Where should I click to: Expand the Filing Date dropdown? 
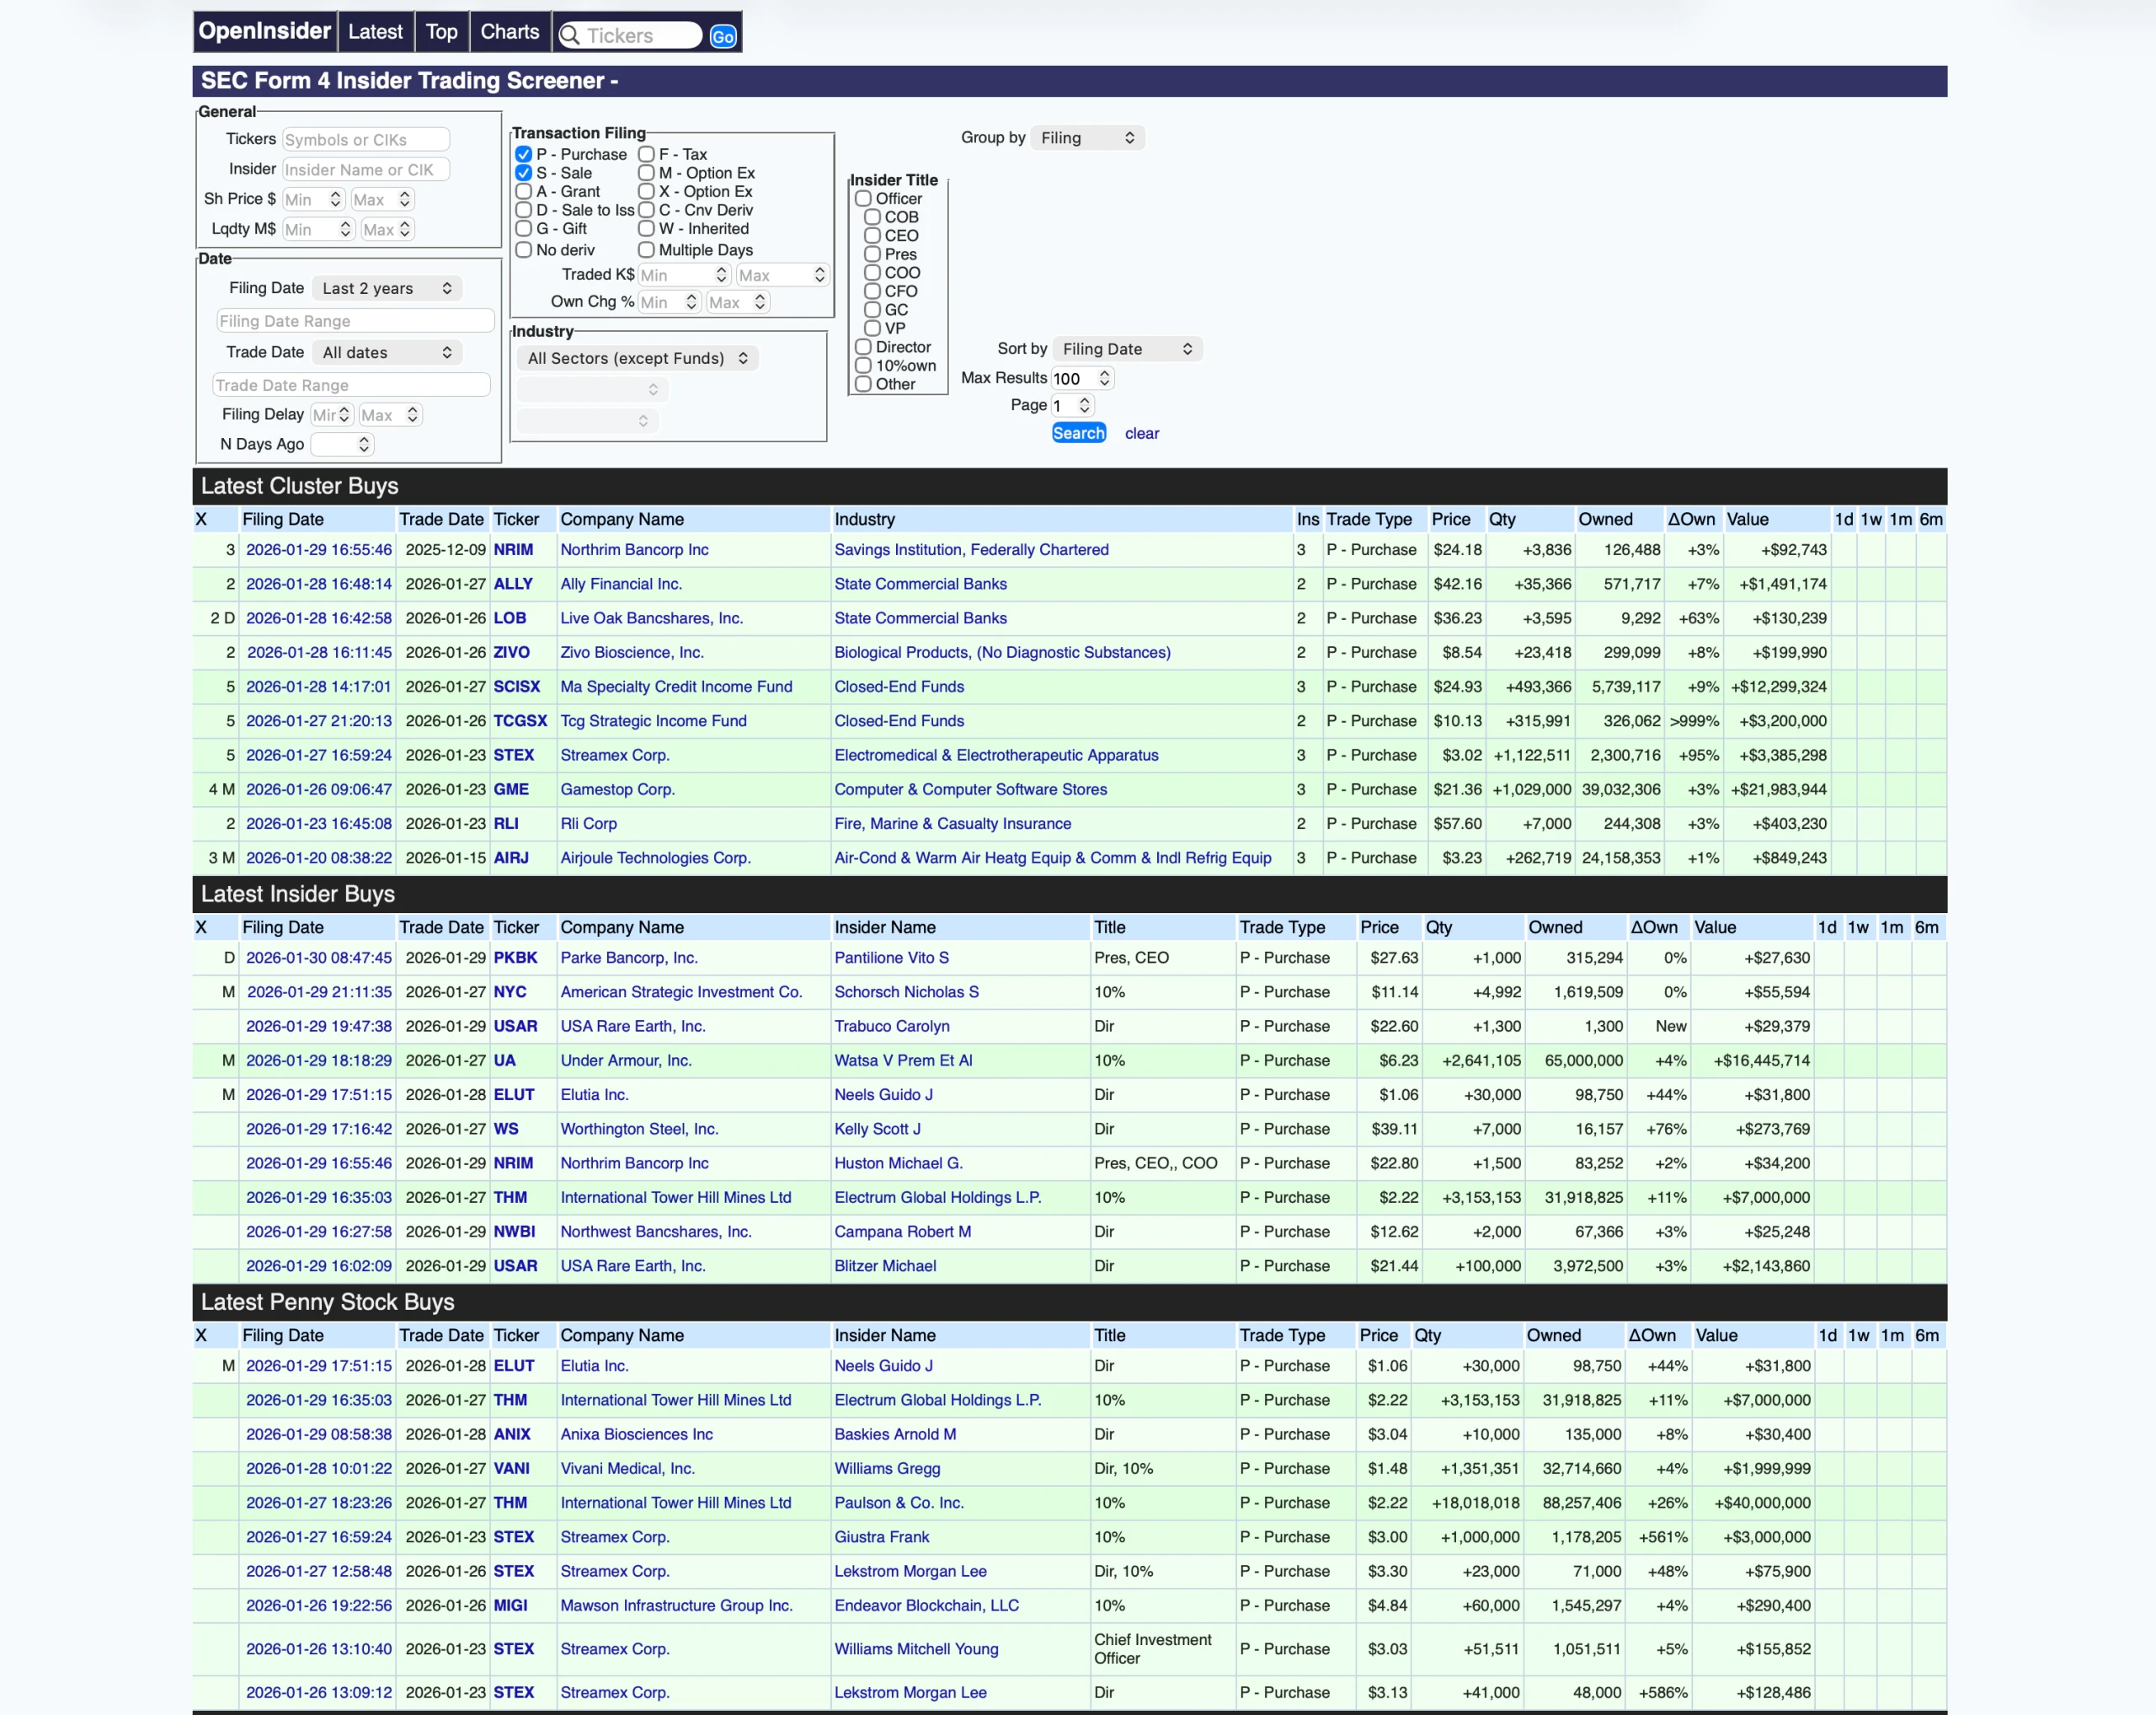pyautogui.click(x=386, y=288)
